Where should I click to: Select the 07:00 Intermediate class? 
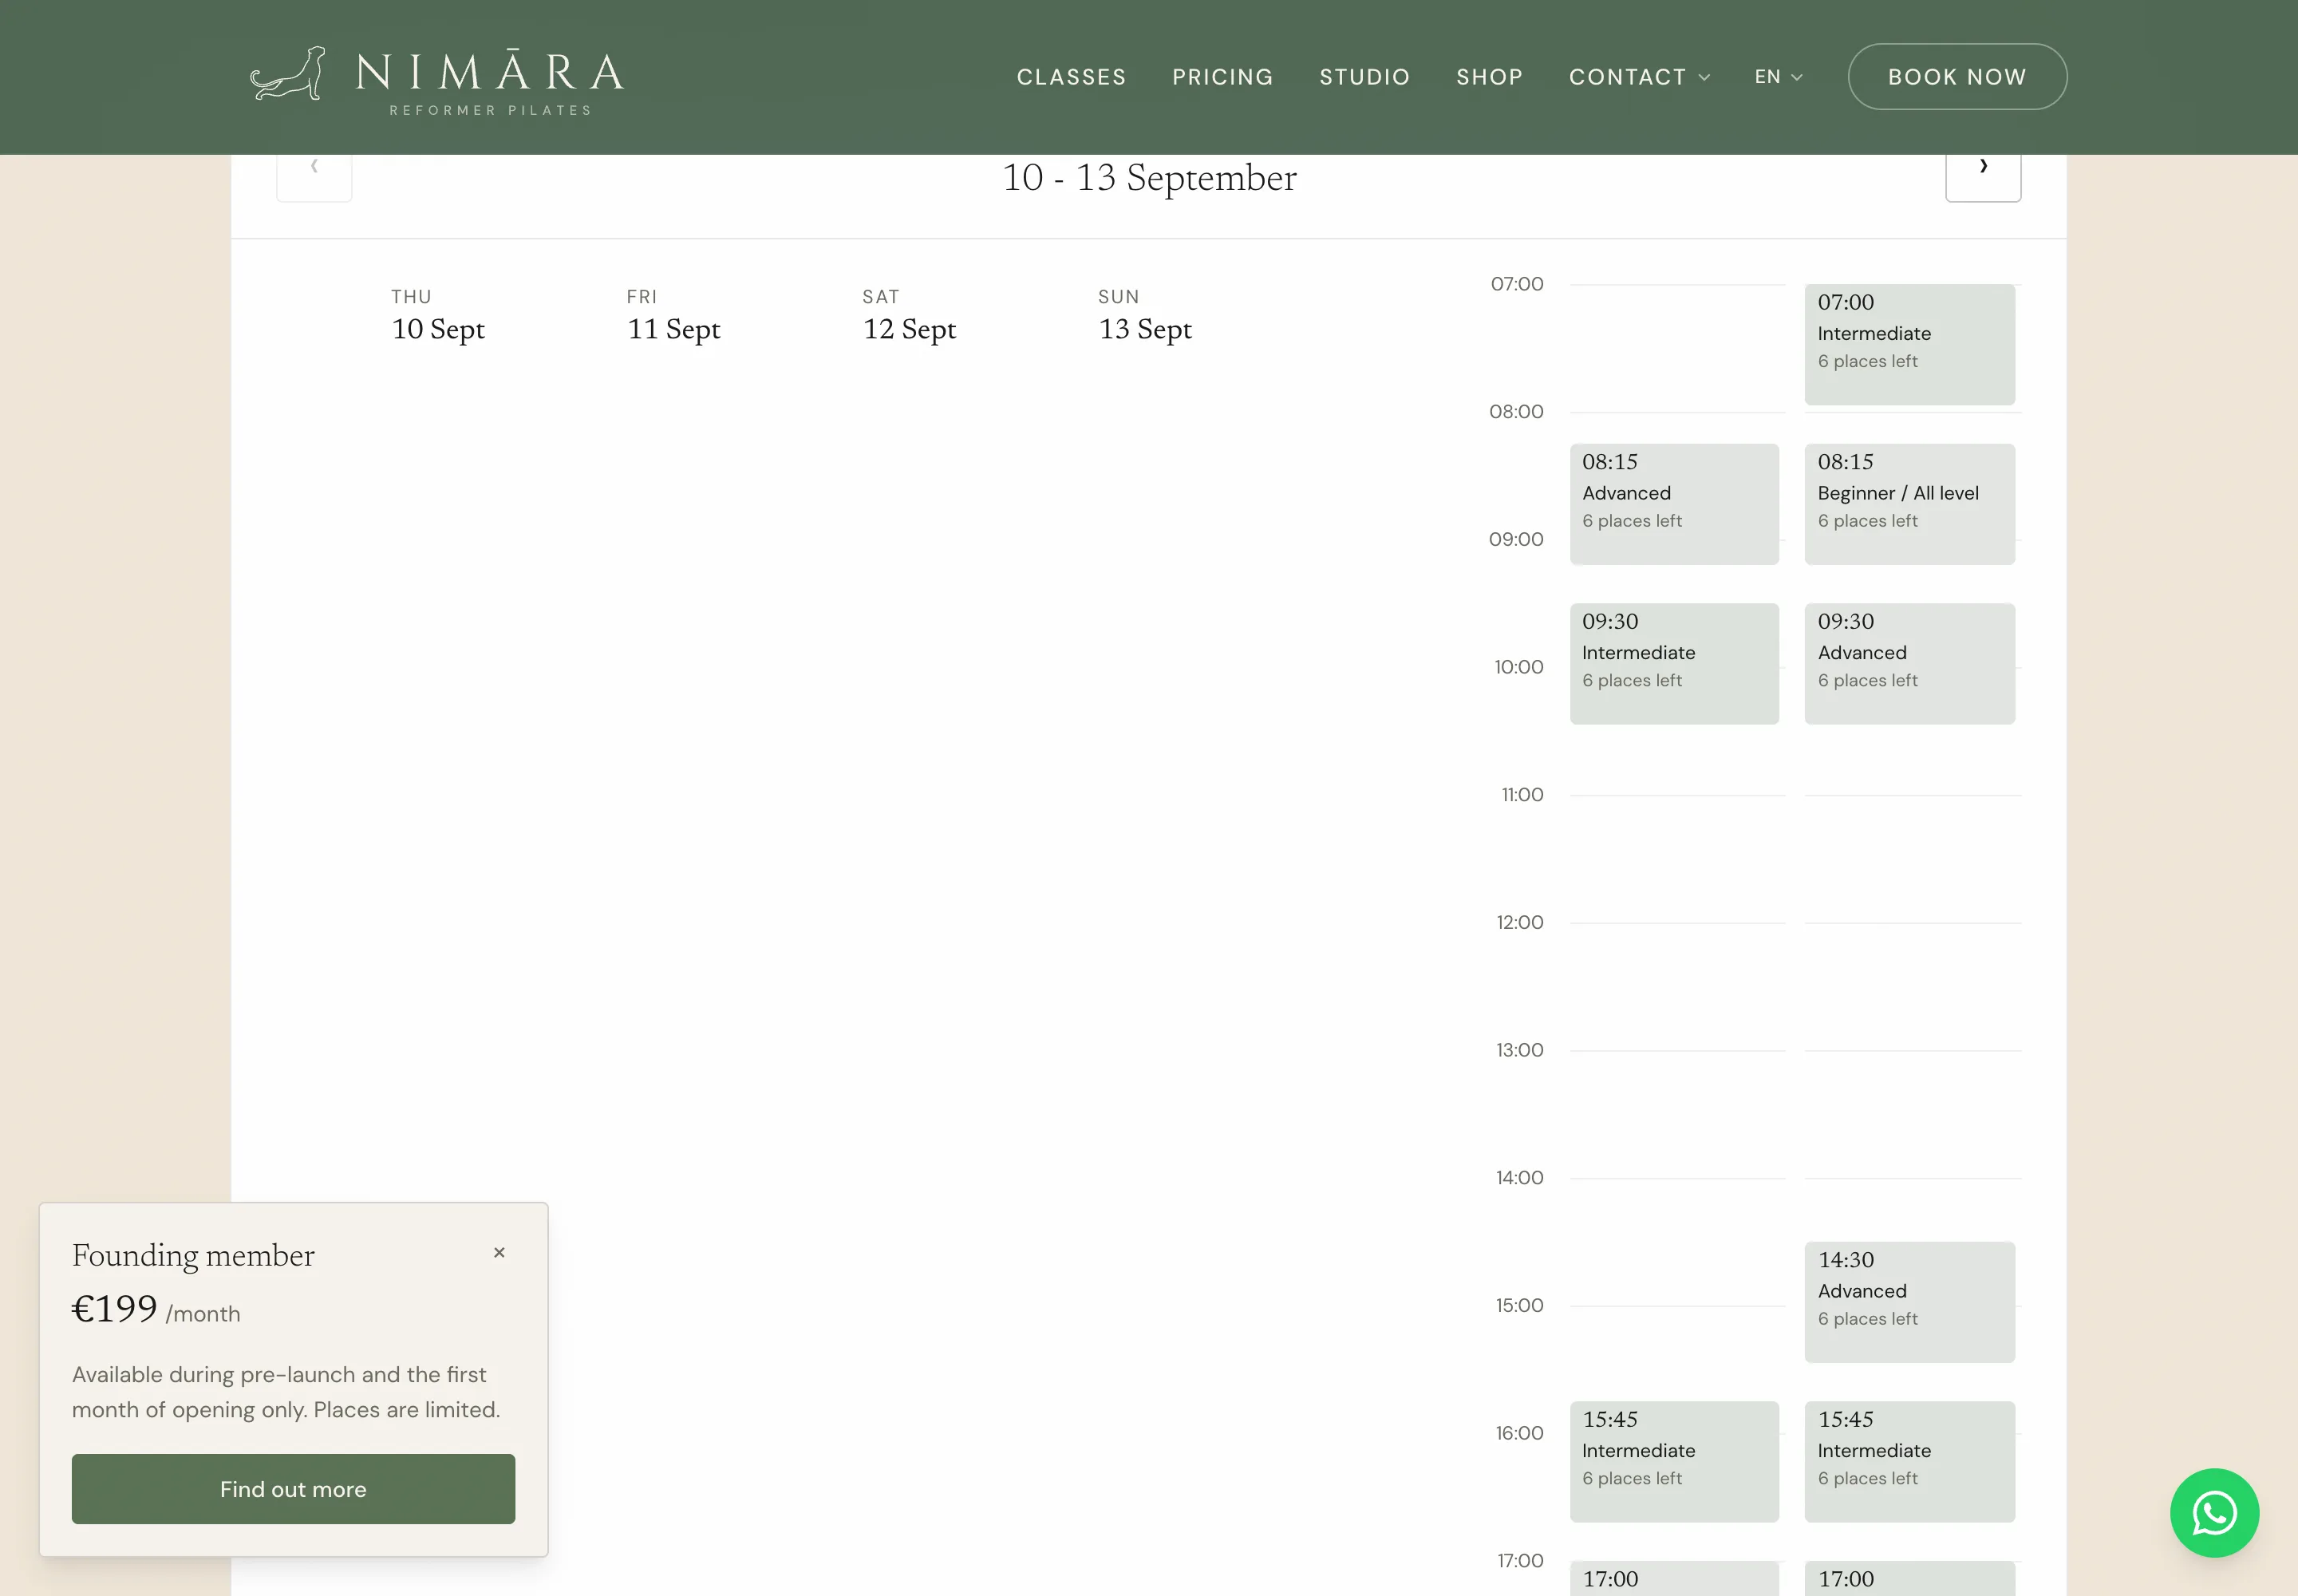point(1909,344)
